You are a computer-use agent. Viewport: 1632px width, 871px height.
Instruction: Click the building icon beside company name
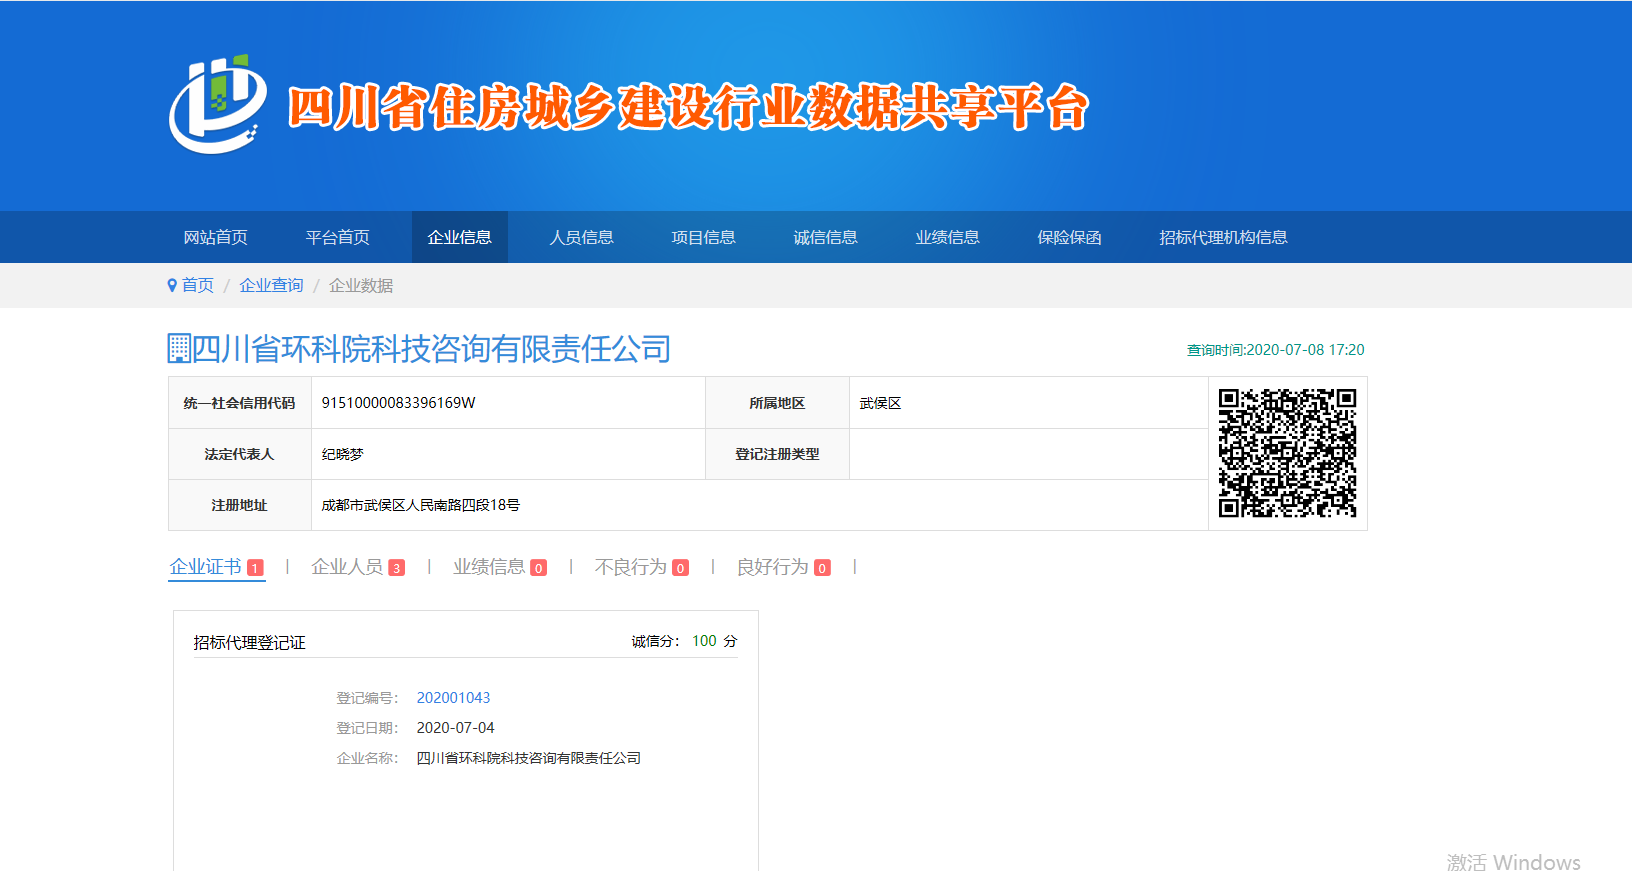[x=179, y=349]
